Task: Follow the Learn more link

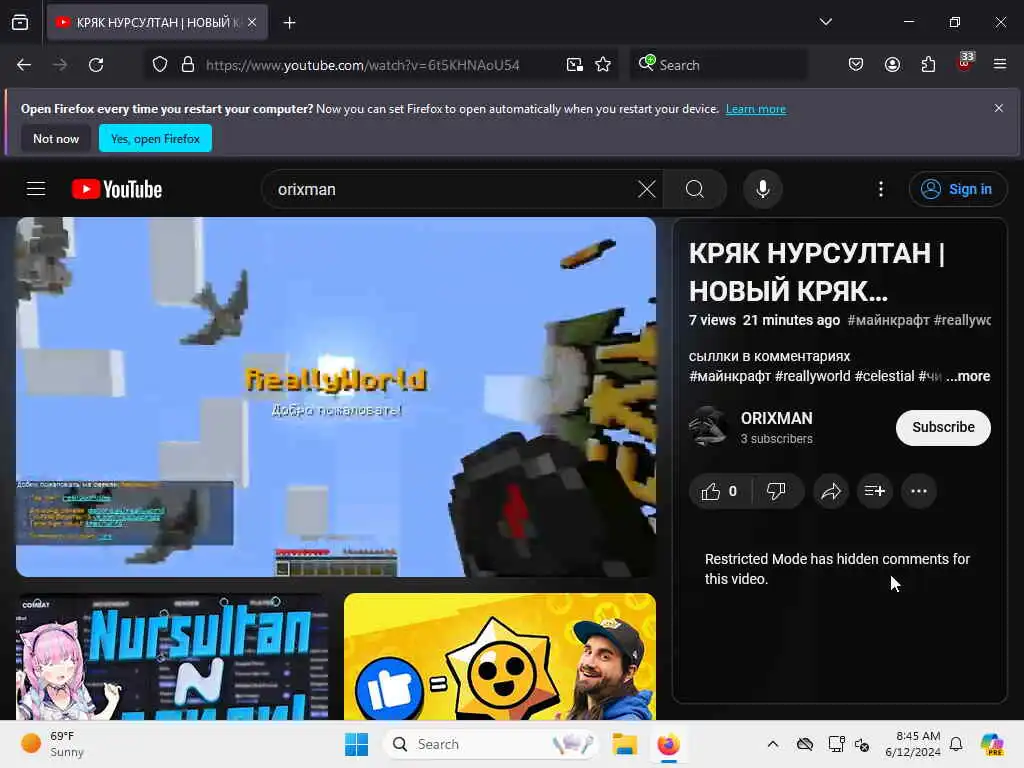Action: coord(756,109)
